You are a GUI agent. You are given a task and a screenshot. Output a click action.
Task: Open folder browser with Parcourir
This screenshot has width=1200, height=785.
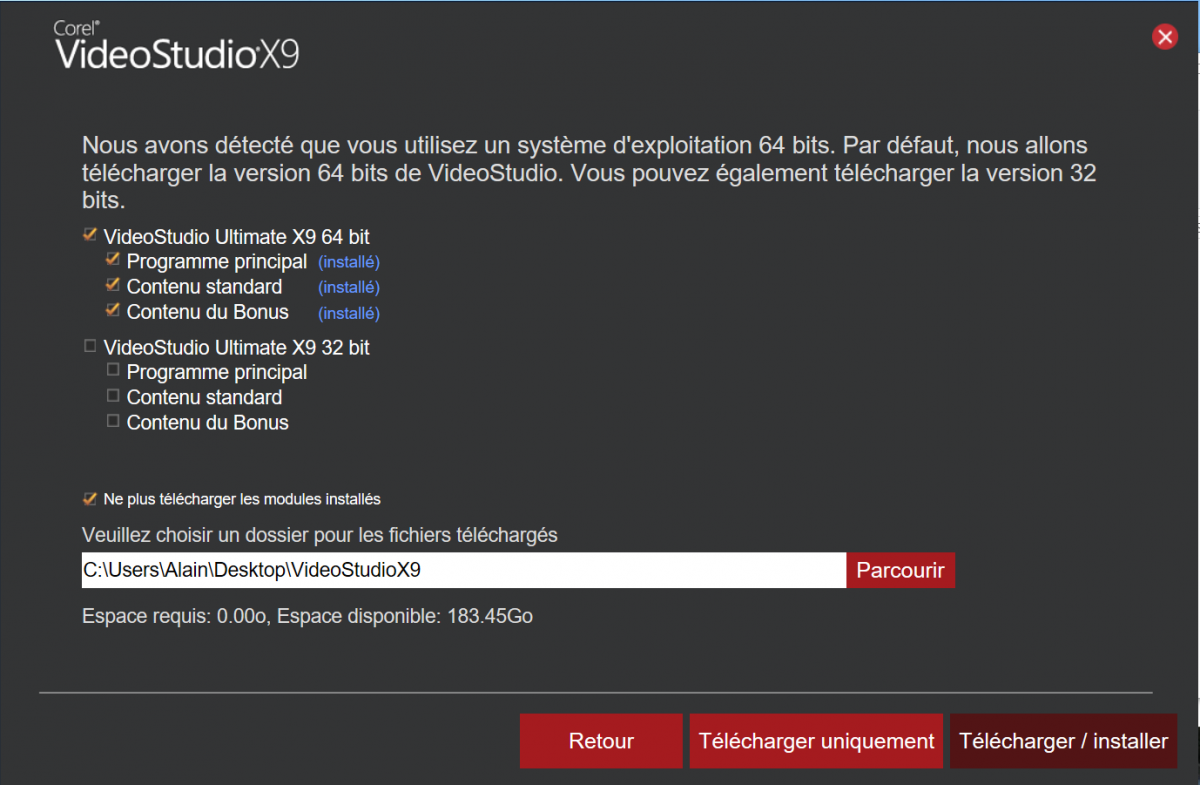coord(901,570)
